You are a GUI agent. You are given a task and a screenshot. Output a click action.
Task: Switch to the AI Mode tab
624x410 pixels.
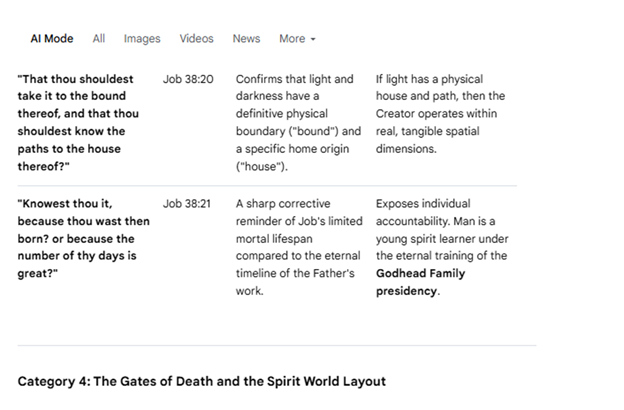point(52,39)
